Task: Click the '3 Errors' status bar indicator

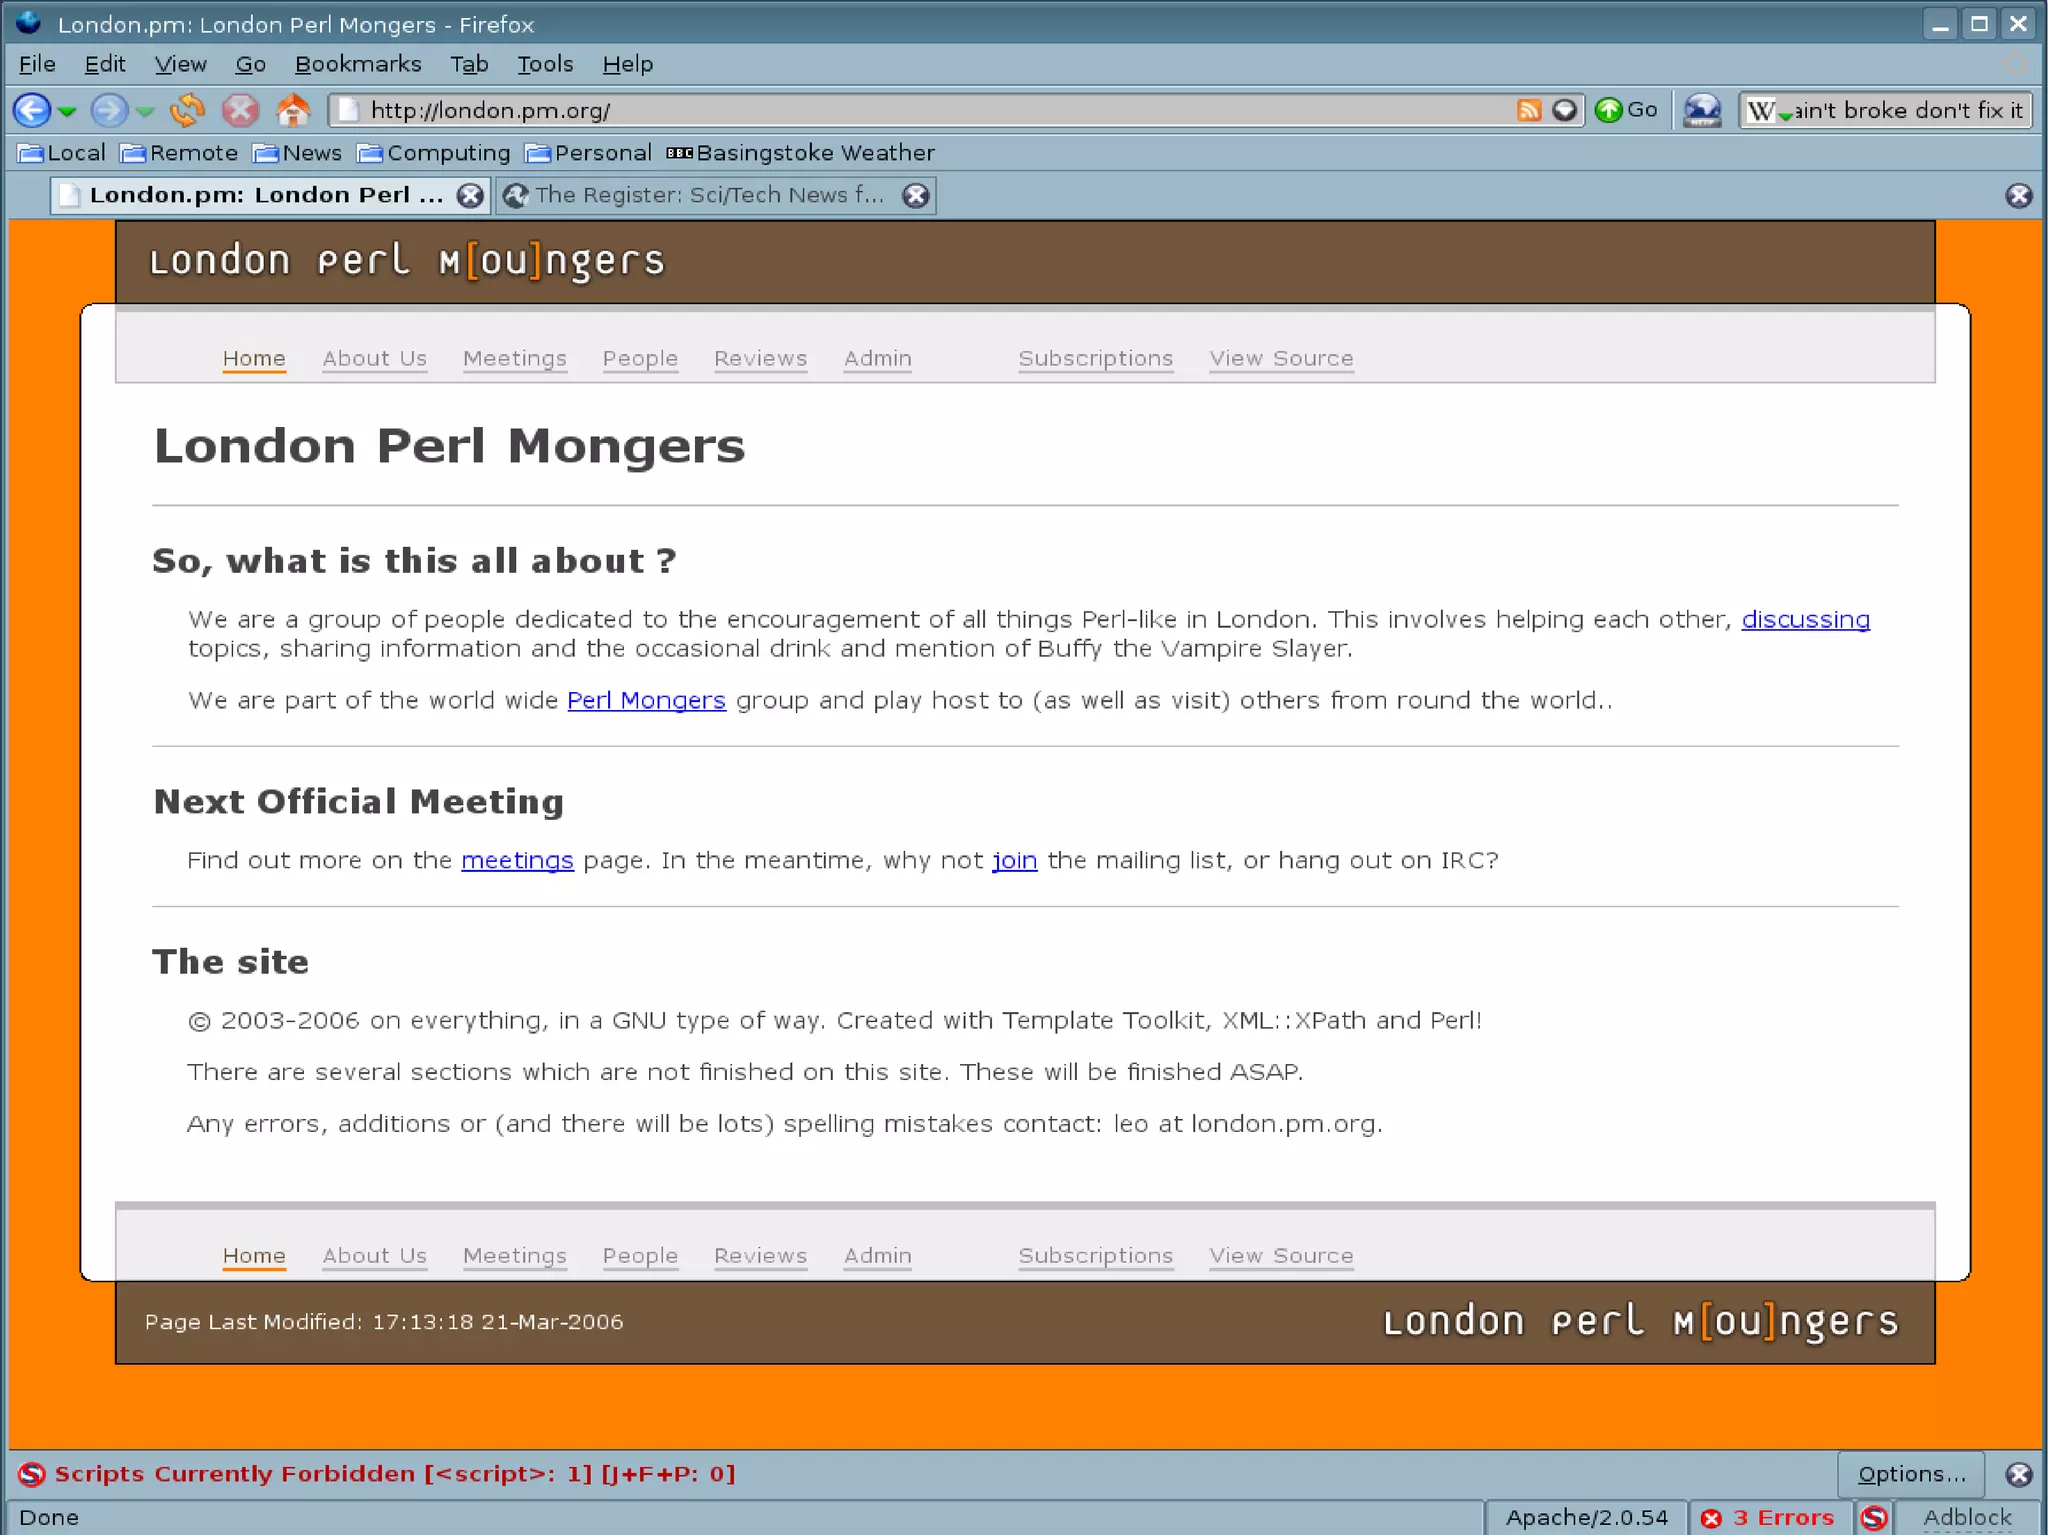Action: point(1769,1517)
